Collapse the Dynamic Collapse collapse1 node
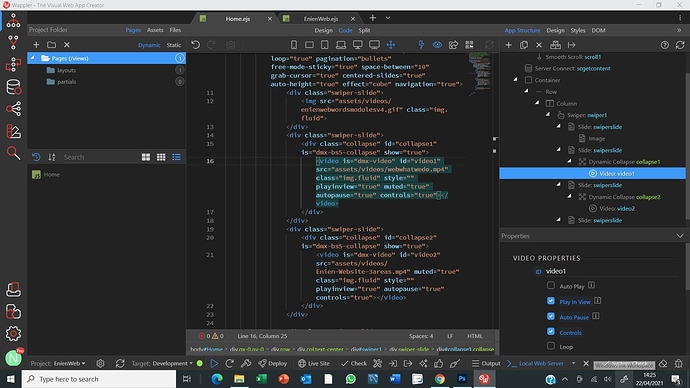This screenshot has height=388, width=690. (x=569, y=161)
